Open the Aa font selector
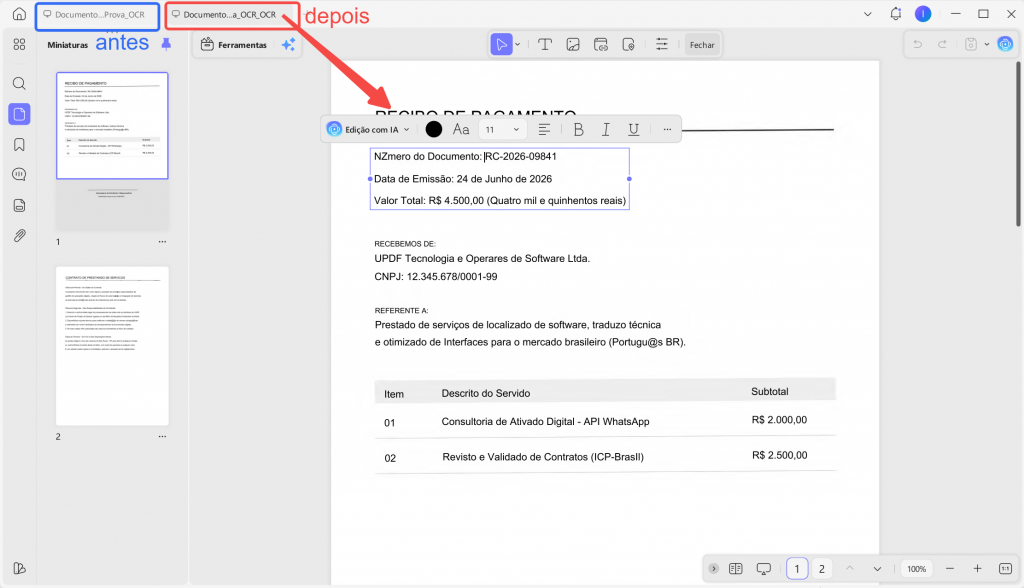The image size is (1024, 588). (x=461, y=129)
